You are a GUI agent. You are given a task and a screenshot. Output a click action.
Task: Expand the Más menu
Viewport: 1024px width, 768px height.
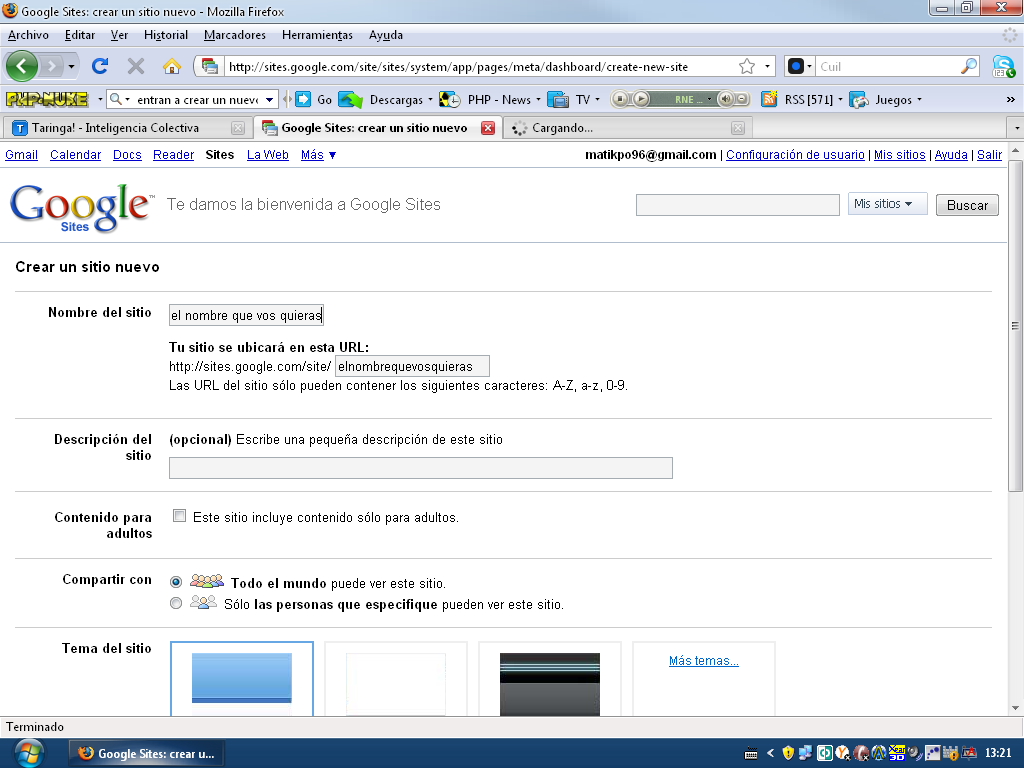click(319, 155)
